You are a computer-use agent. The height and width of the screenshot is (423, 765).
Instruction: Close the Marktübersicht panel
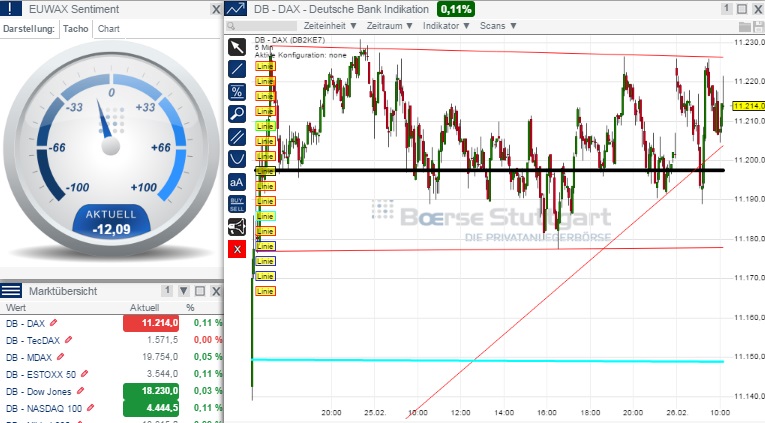(x=216, y=291)
